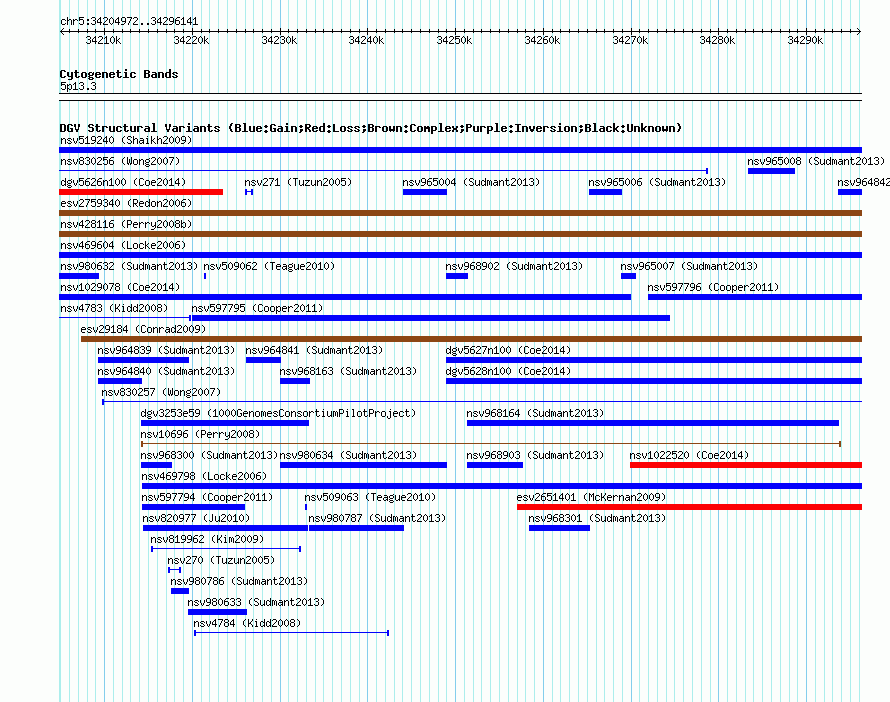Click the blue nsv597795 gain bar
The height and width of the screenshot is (702, 890).
point(430,318)
